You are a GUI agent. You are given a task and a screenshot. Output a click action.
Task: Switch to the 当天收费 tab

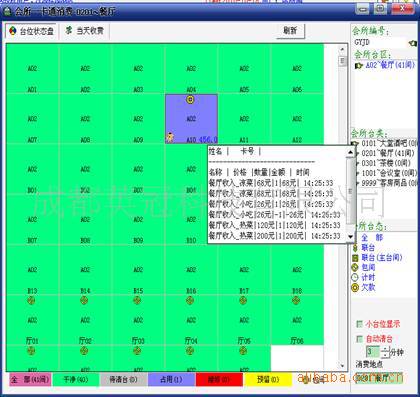pos(85,31)
